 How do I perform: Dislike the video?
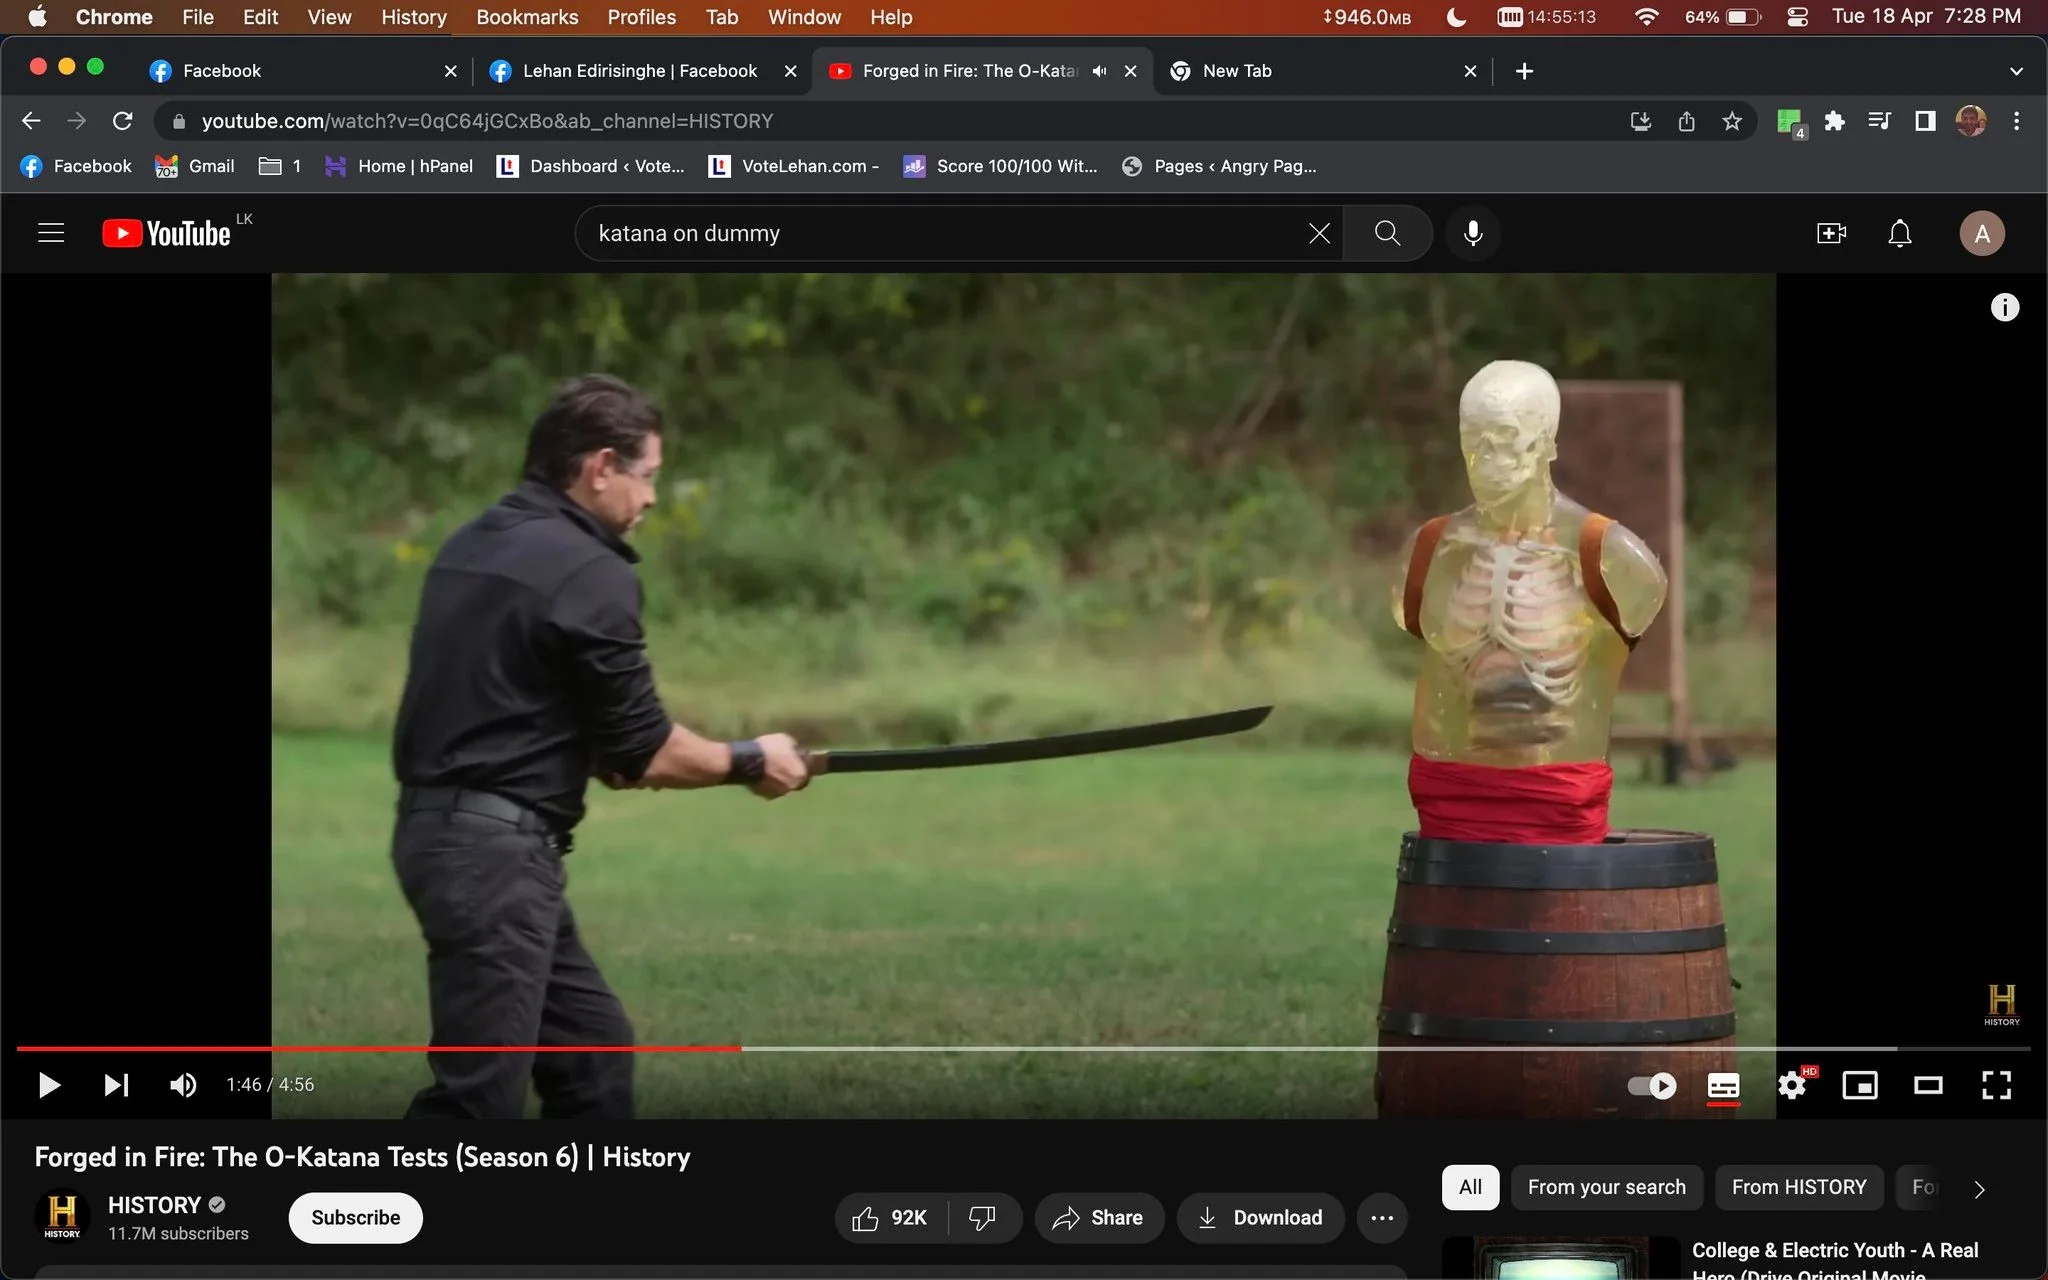click(x=983, y=1217)
